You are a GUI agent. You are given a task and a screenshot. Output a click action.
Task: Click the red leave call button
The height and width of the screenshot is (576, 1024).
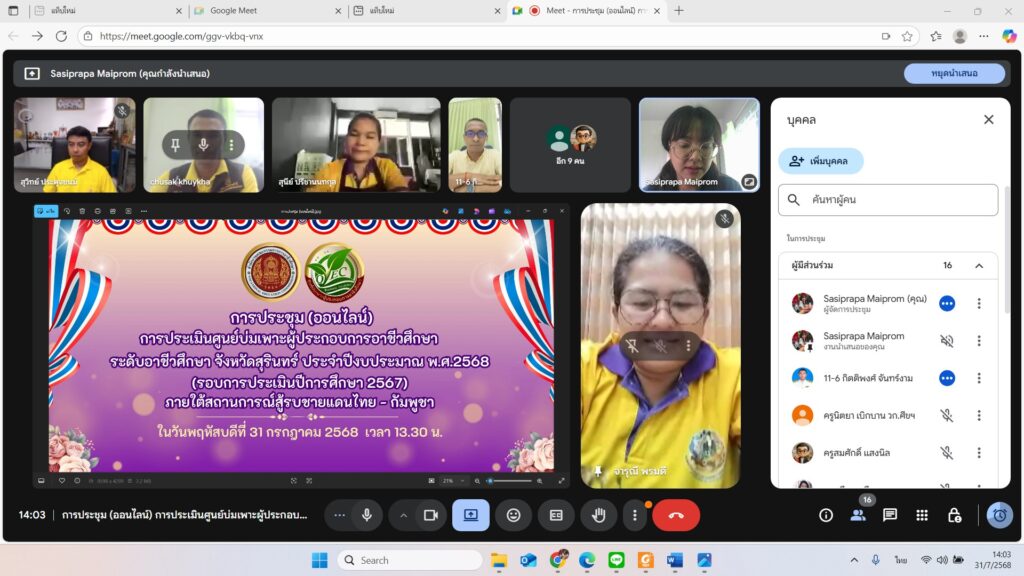pos(676,515)
